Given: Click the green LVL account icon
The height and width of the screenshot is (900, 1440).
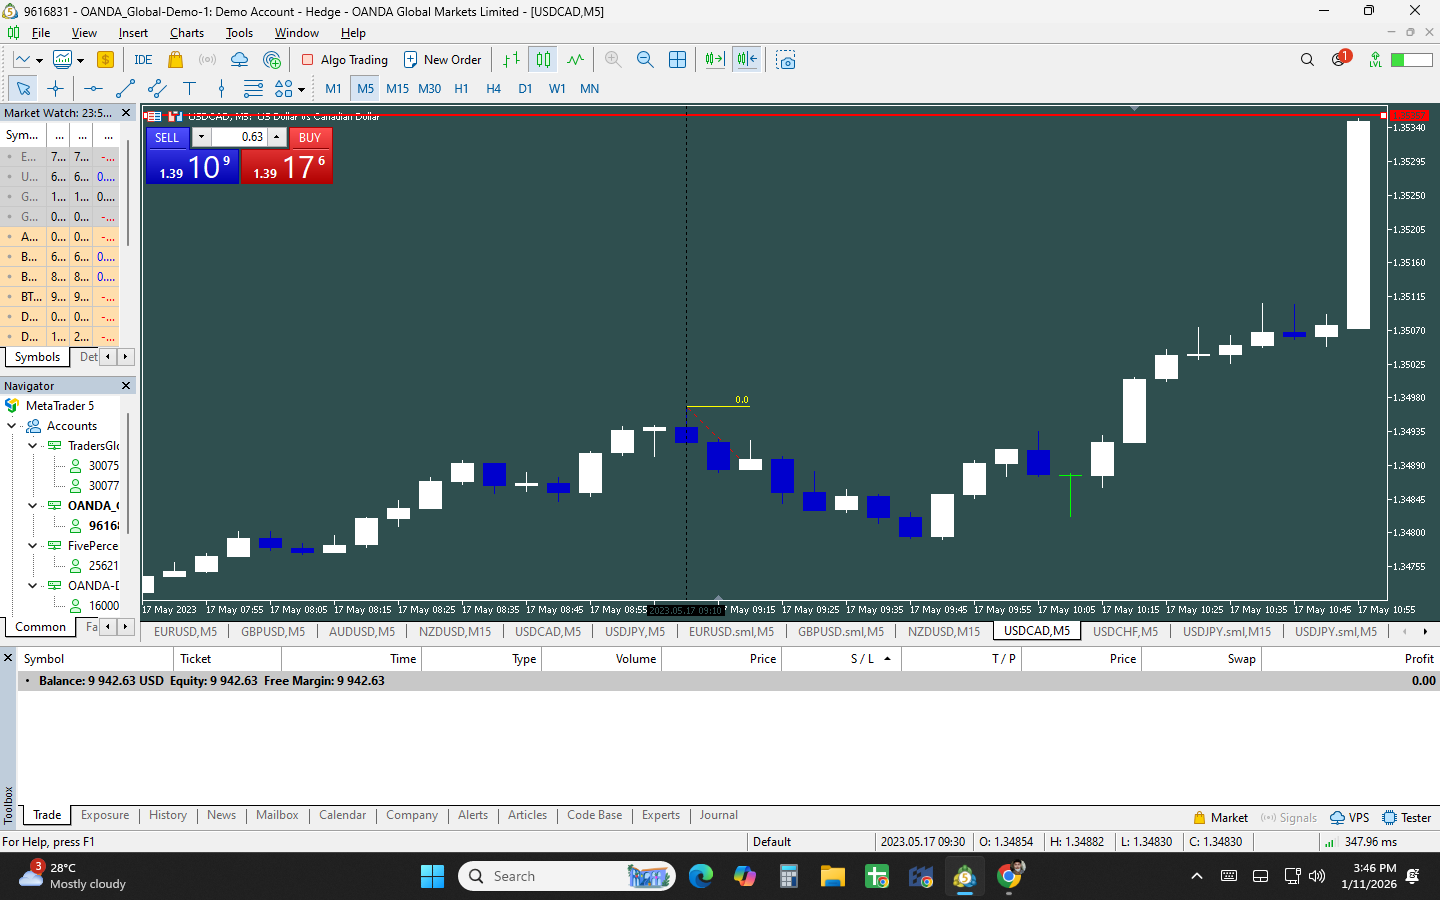Looking at the screenshot, I should tap(1376, 60).
